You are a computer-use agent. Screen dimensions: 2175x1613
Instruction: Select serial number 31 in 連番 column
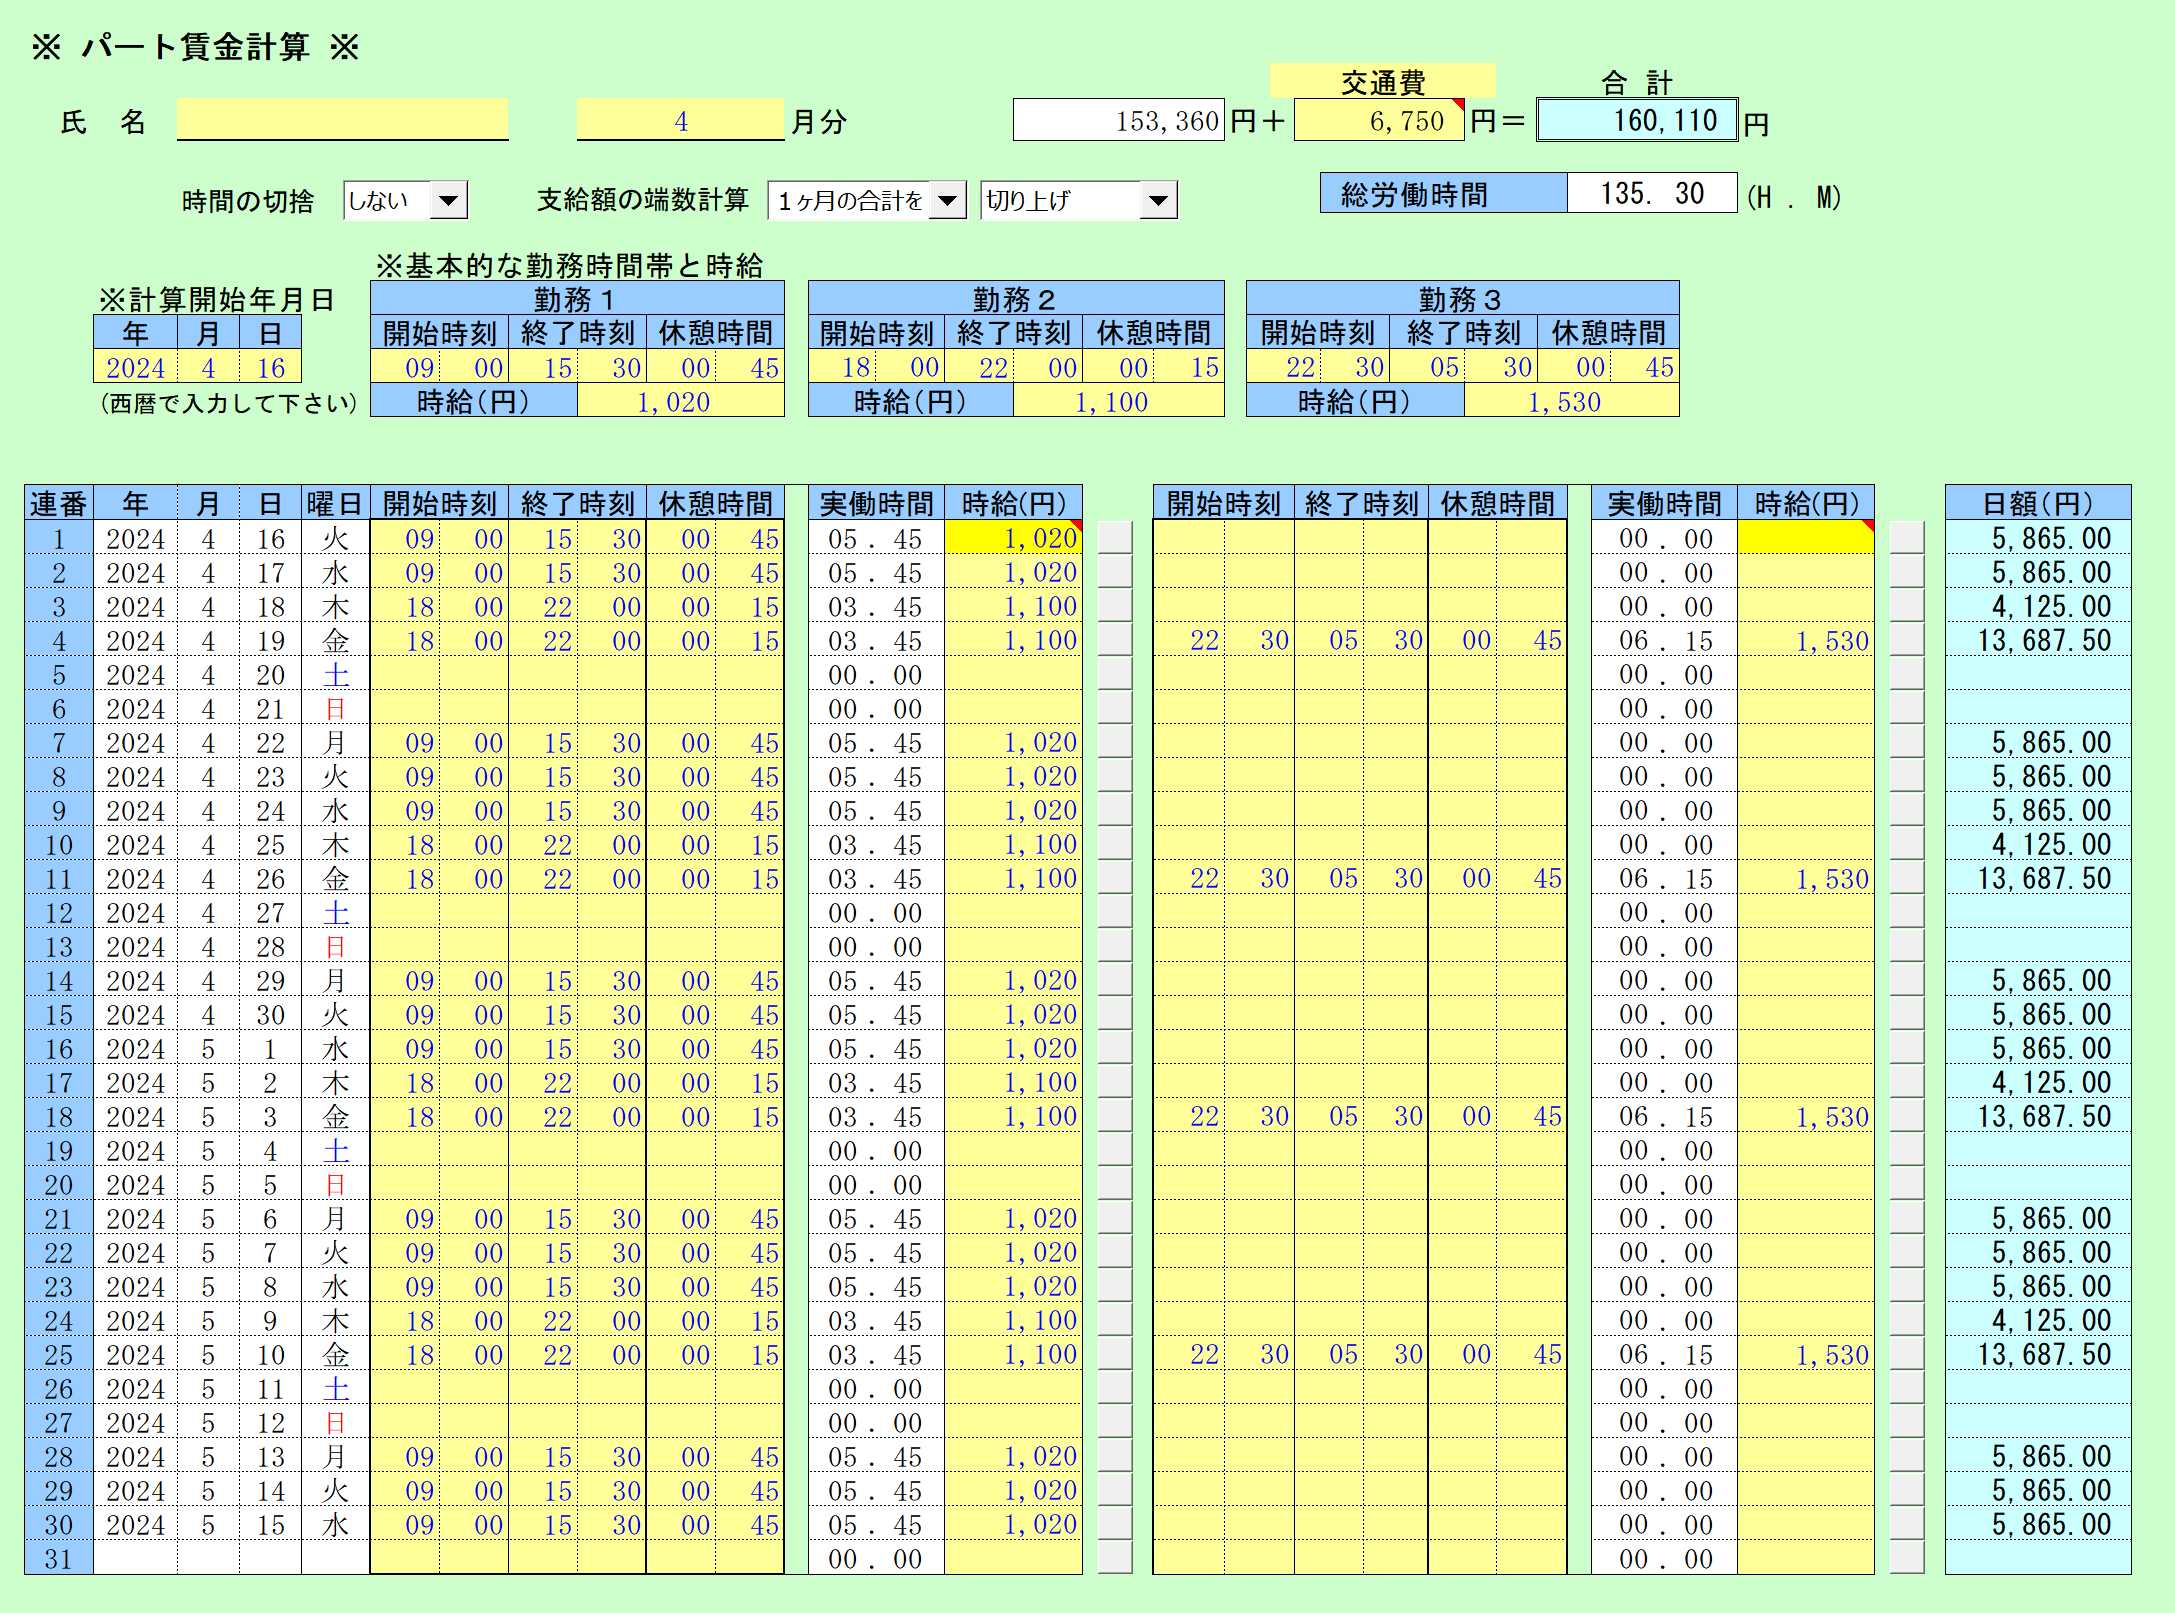pos(59,1558)
